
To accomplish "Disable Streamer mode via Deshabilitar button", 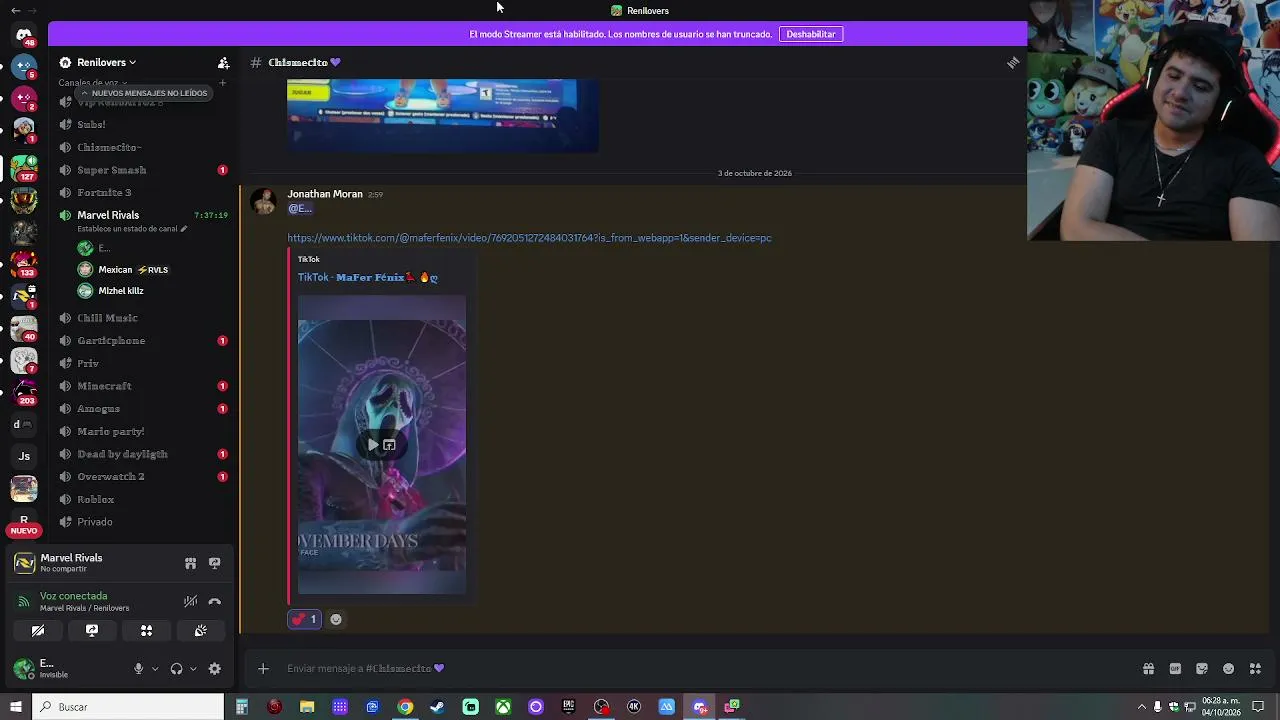I will click(811, 34).
